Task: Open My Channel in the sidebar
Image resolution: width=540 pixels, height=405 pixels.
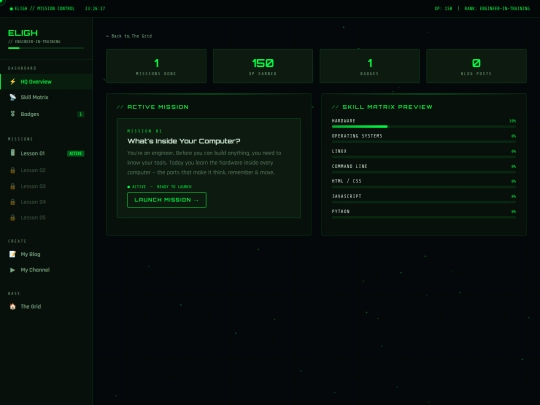Action: click(x=46, y=270)
